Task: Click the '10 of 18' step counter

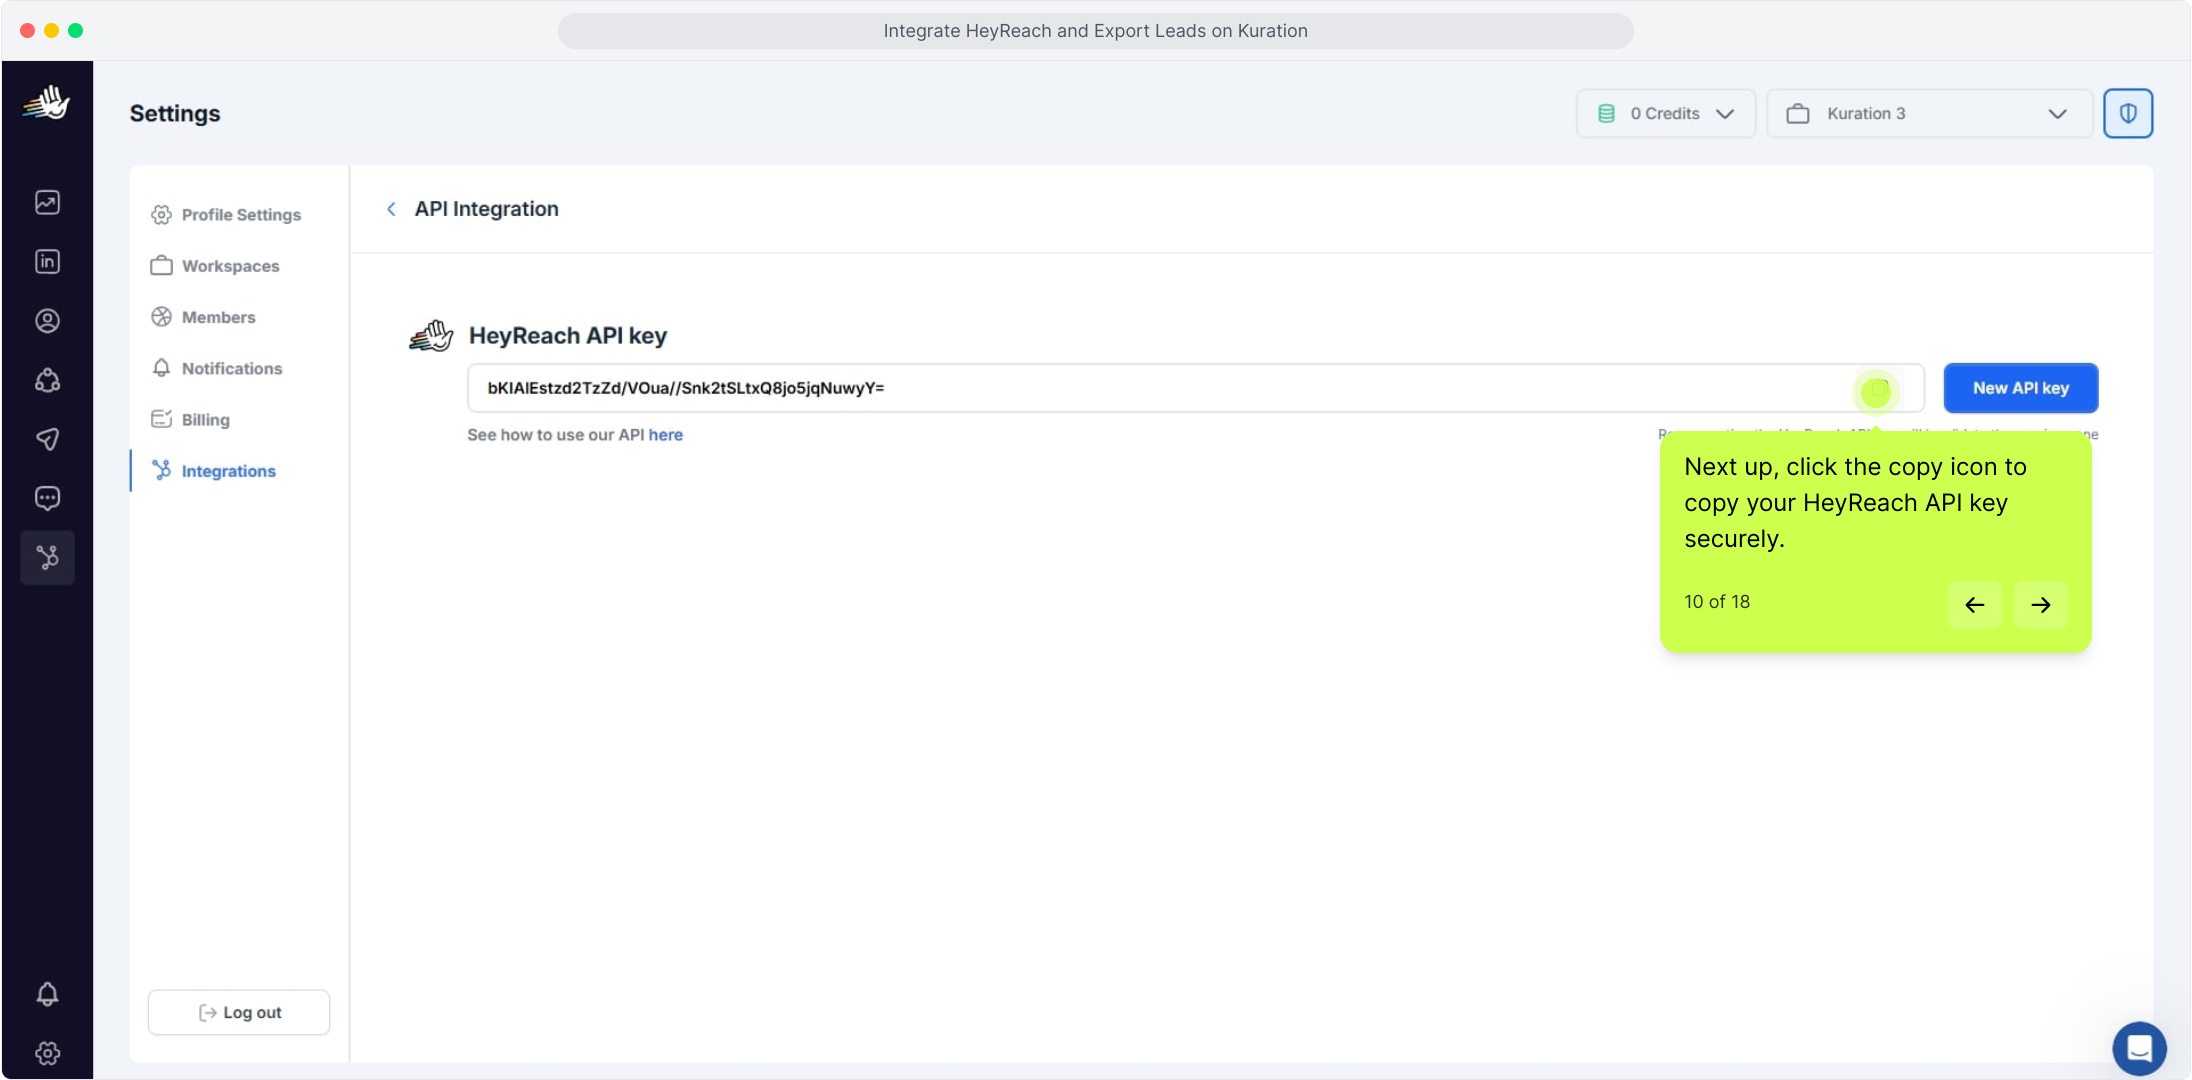Action: [1717, 602]
